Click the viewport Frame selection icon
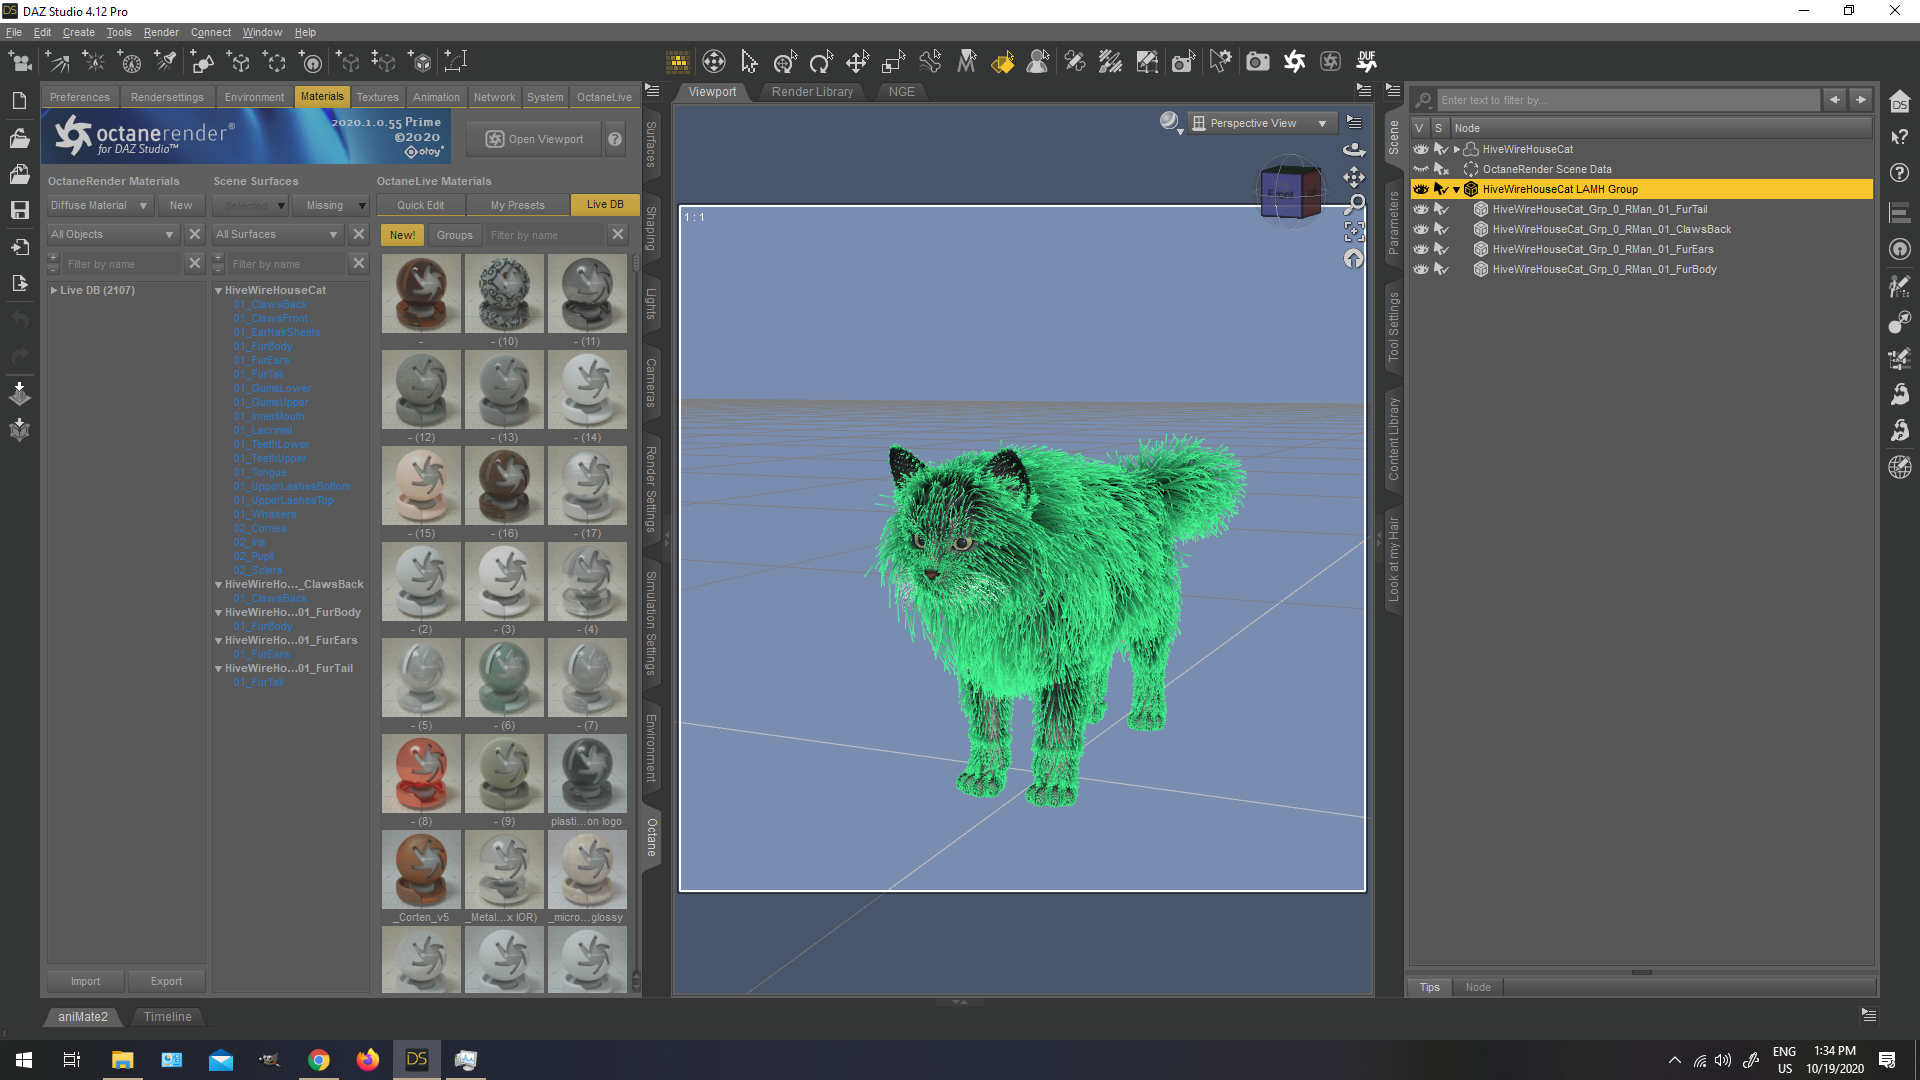 click(x=1354, y=232)
